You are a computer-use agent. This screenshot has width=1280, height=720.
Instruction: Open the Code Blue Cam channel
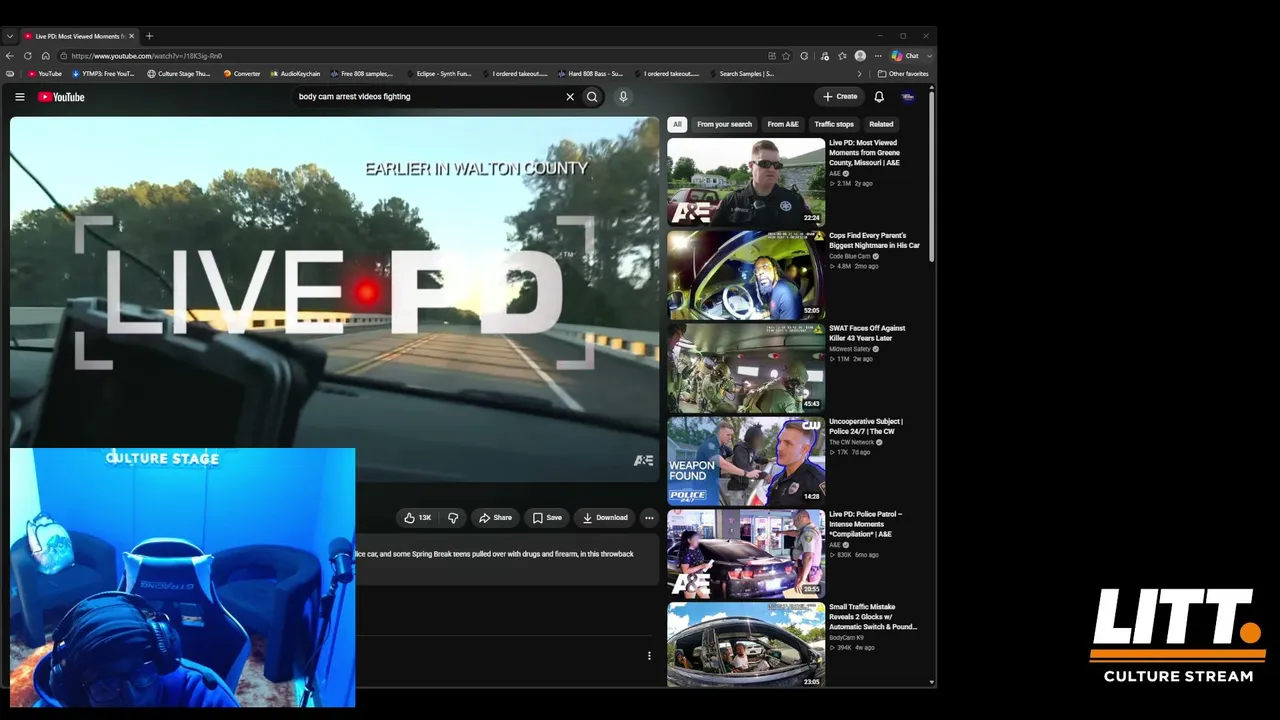point(849,256)
